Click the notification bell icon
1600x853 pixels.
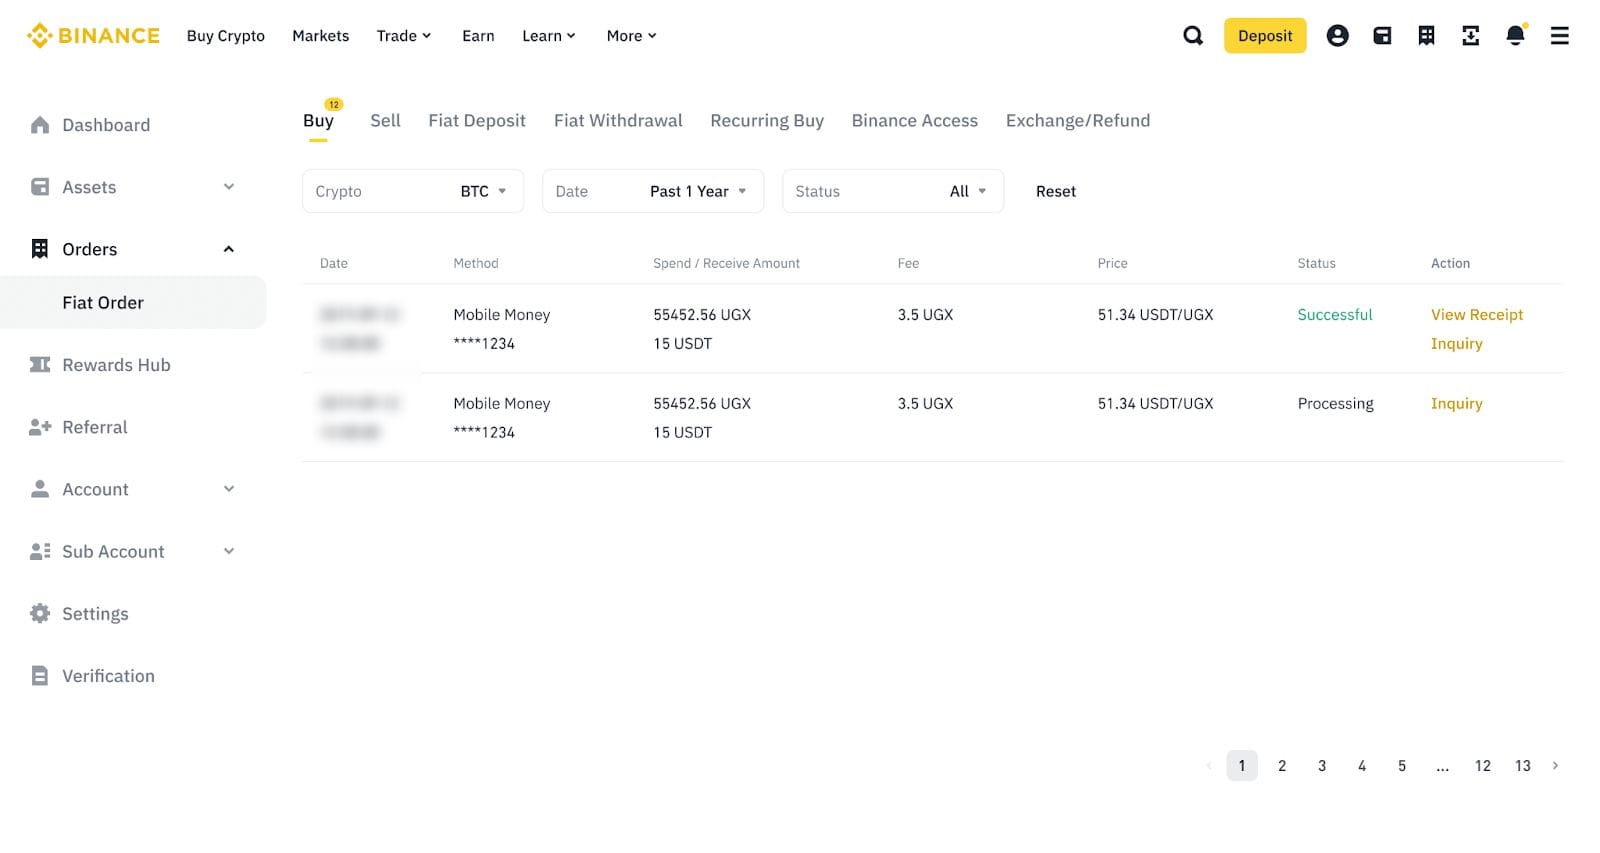click(x=1515, y=36)
